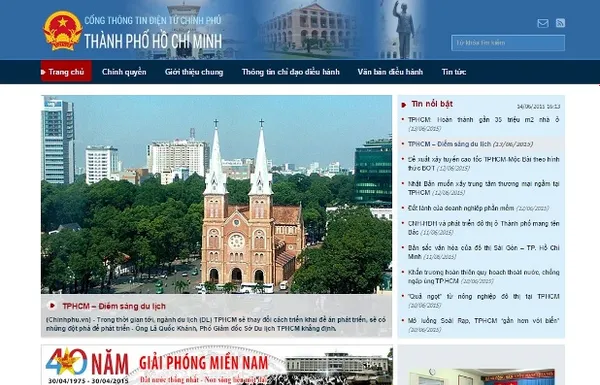Click the arrow icon before TPHCM – Điểm sáng du lịch caption

[52, 306]
